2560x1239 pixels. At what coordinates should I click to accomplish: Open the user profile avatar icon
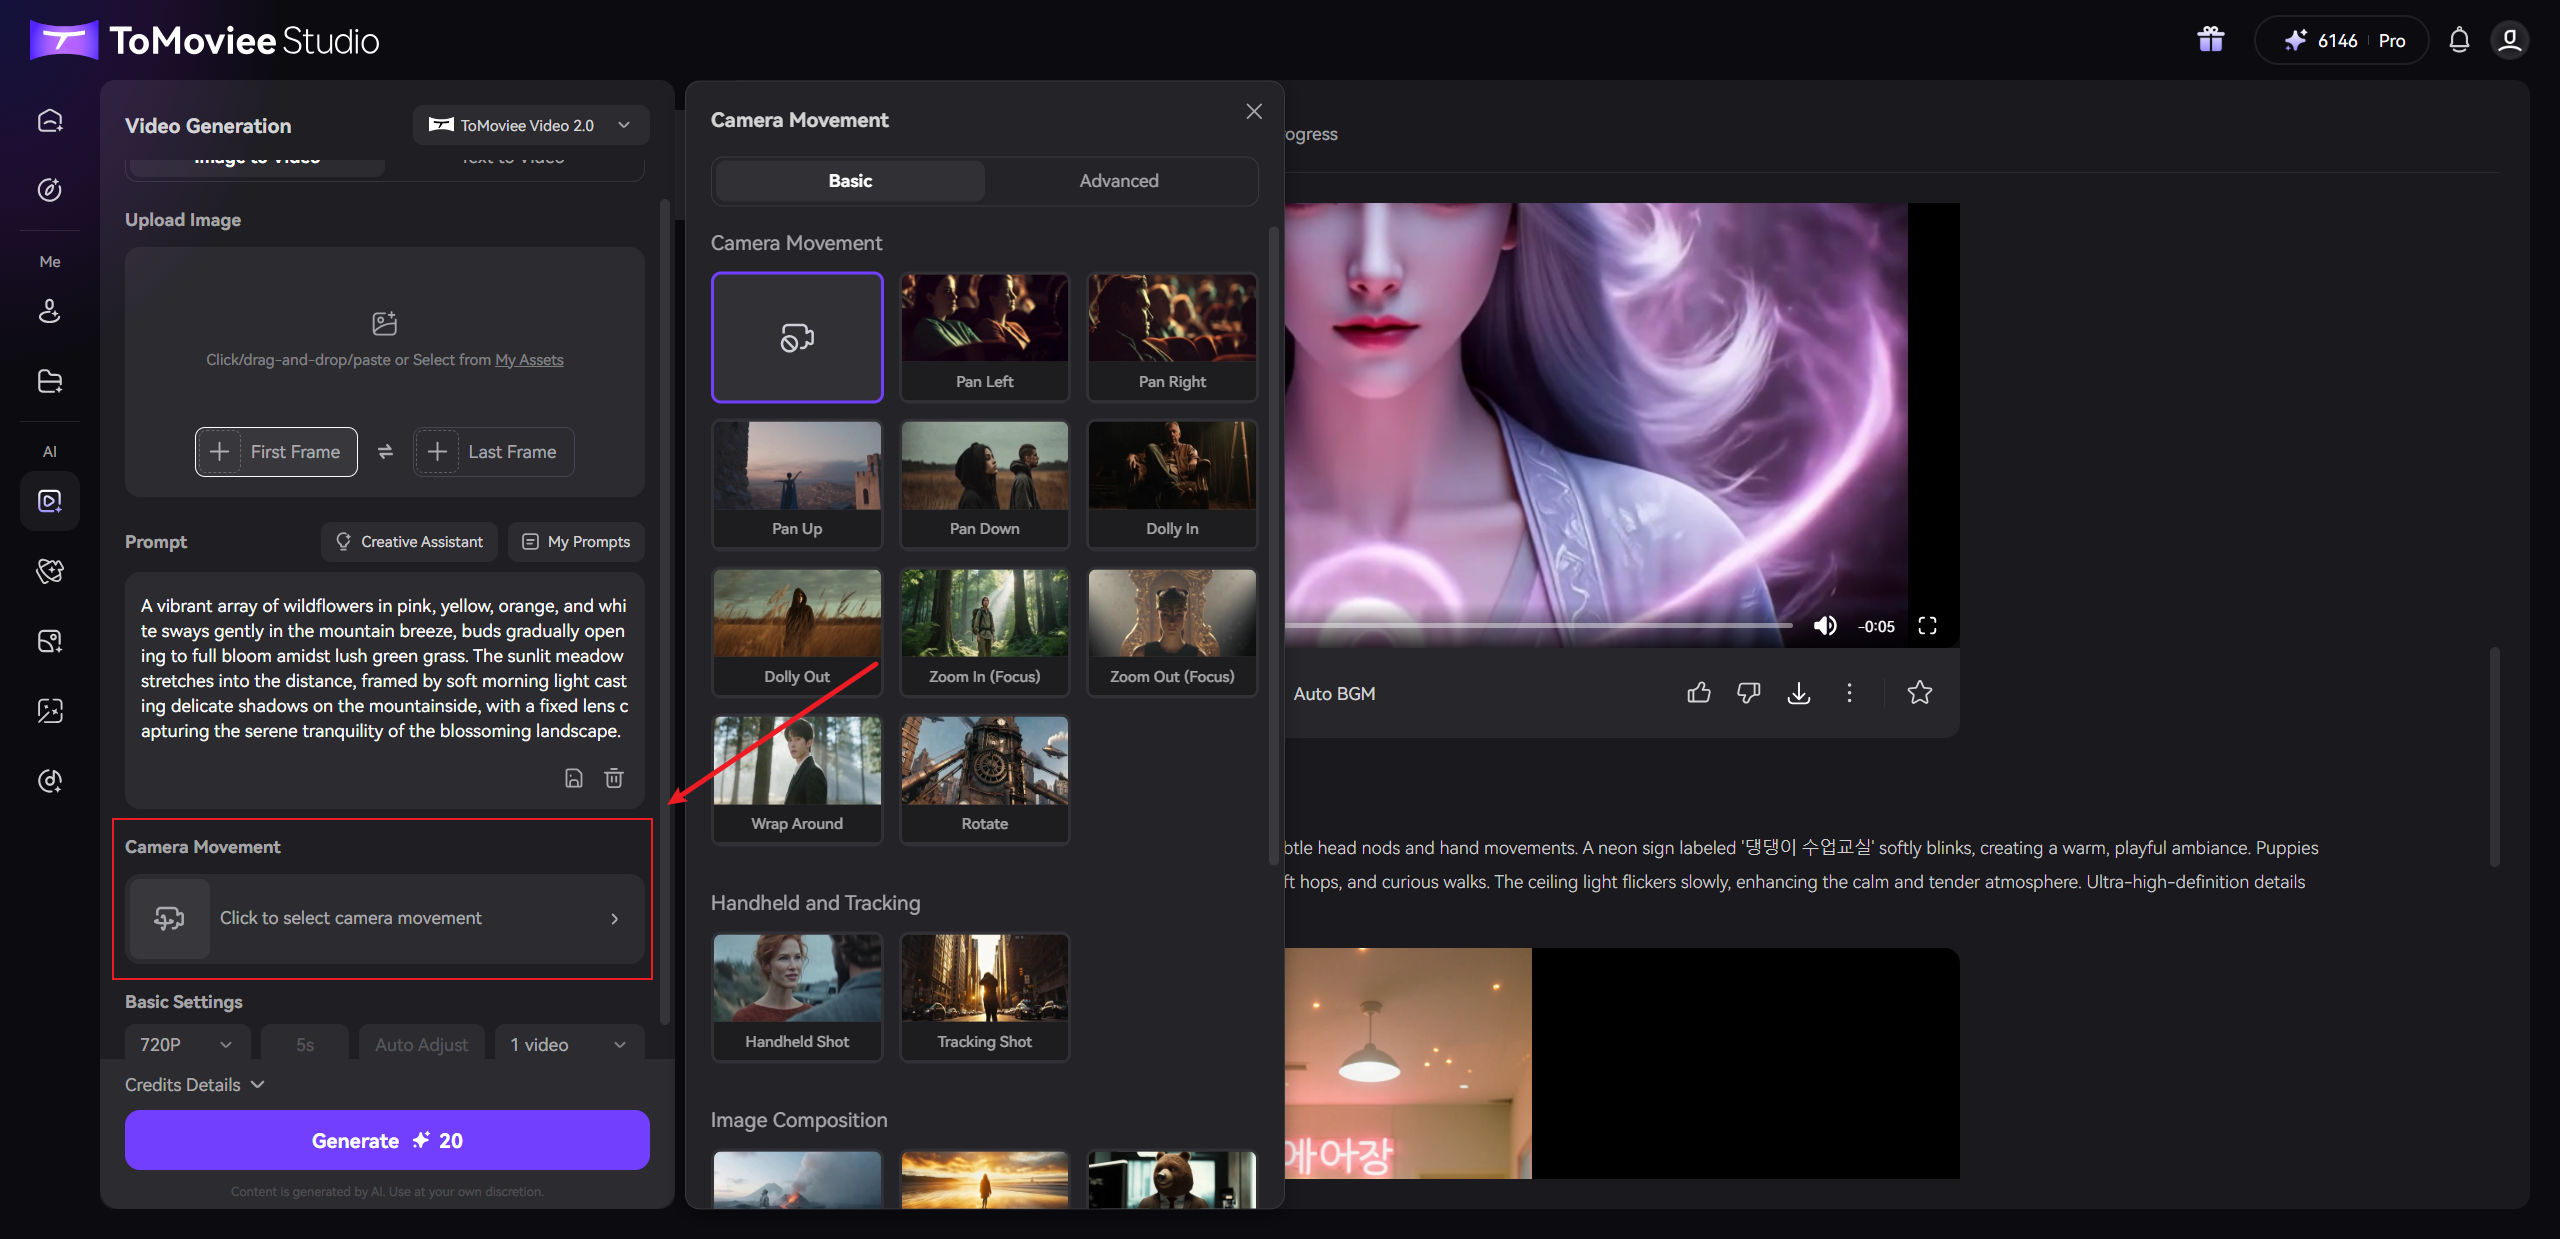click(x=2510, y=40)
